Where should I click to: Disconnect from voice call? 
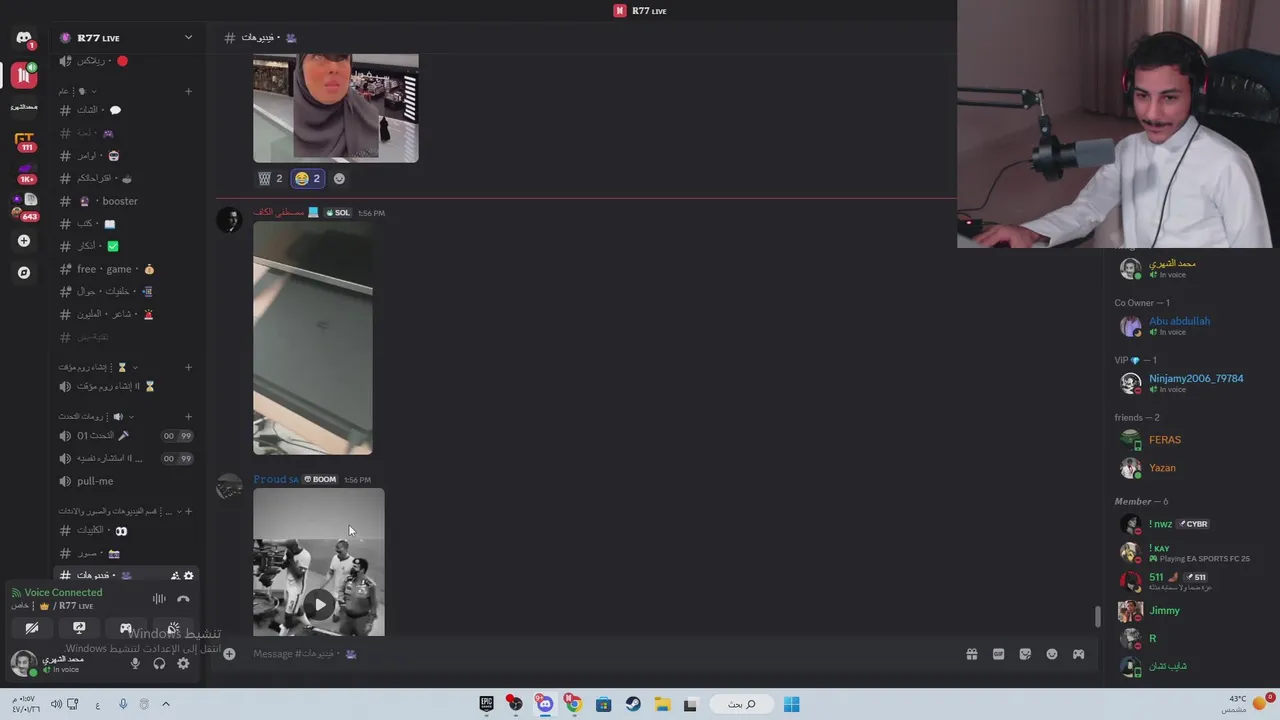pos(183,599)
